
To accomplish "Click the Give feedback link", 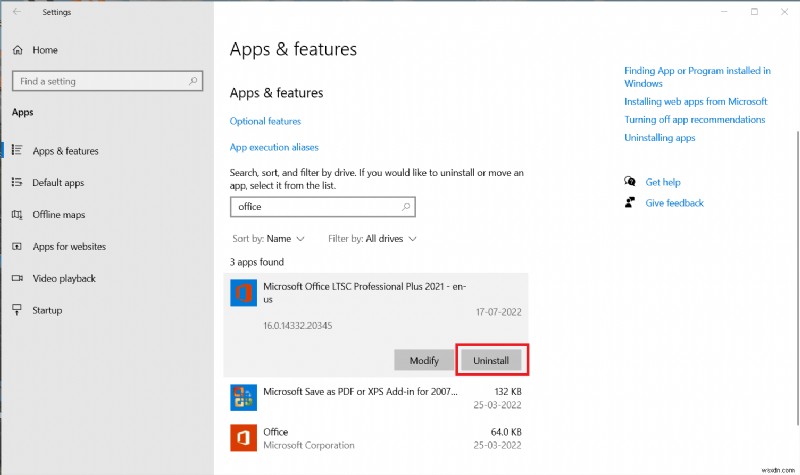I will click(x=674, y=203).
